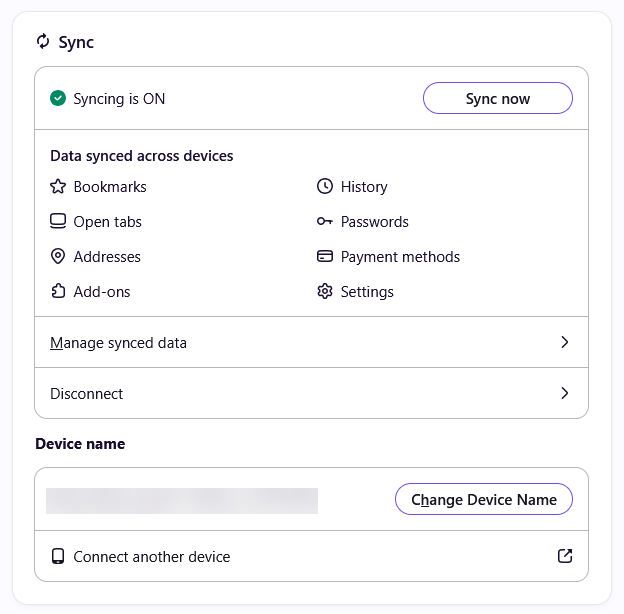Open Manage synced data
This screenshot has width=624, height=614.
[x=311, y=342]
